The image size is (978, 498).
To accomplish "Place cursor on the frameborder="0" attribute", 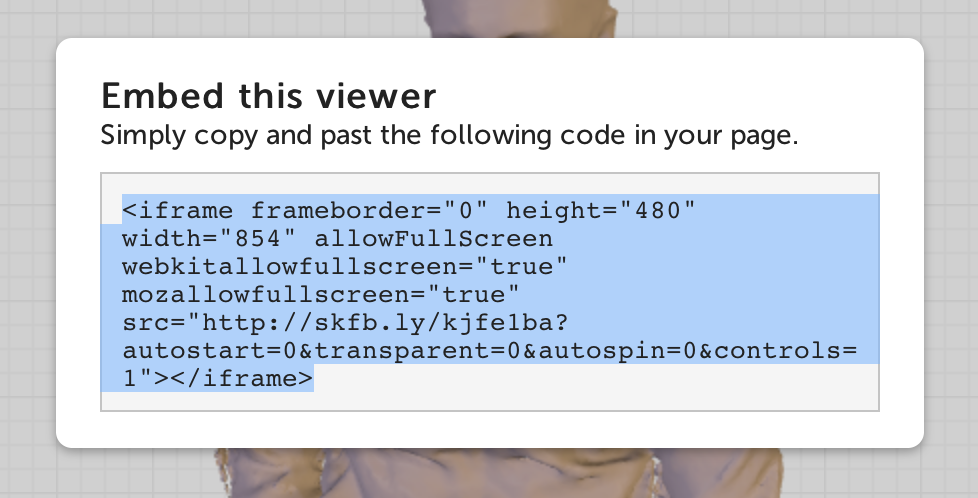I will point(367,211).
